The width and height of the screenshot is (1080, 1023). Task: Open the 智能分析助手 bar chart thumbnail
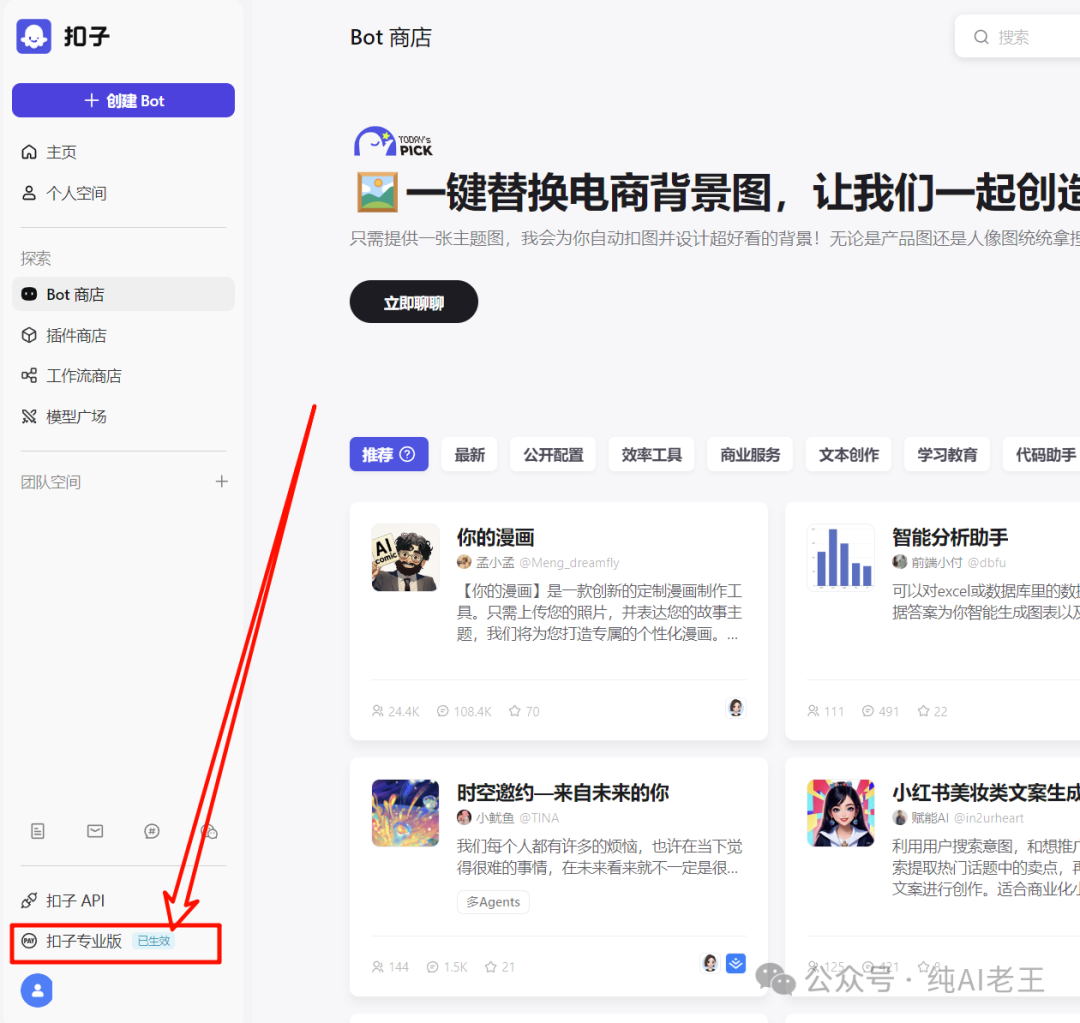click(x=840, y=557)
